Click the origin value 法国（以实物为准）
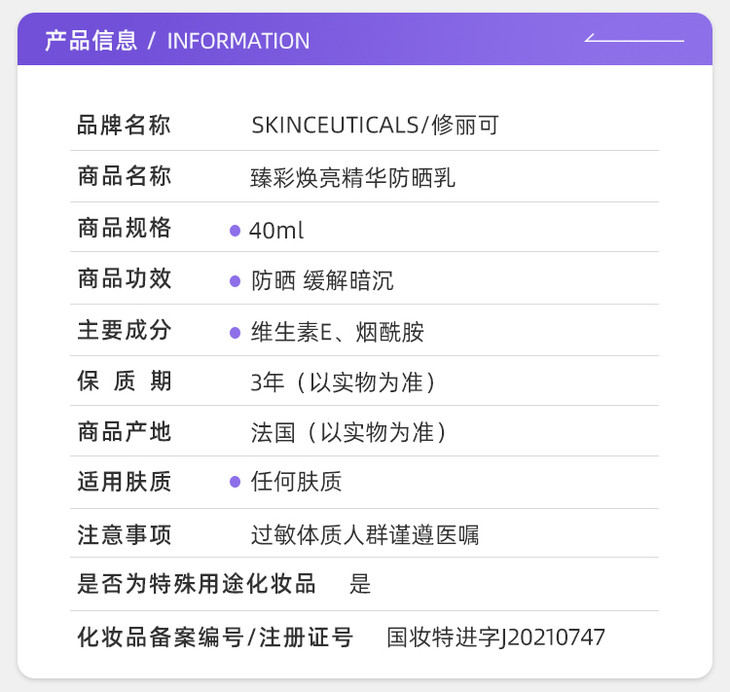730x692 pixels. [348, 432]
